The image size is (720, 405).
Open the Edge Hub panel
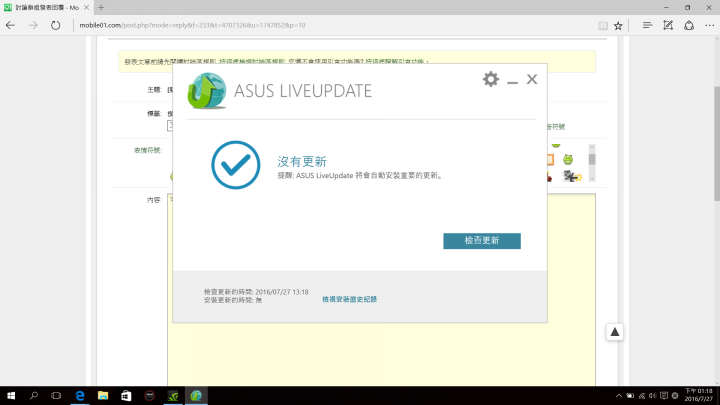pos(647,26)
